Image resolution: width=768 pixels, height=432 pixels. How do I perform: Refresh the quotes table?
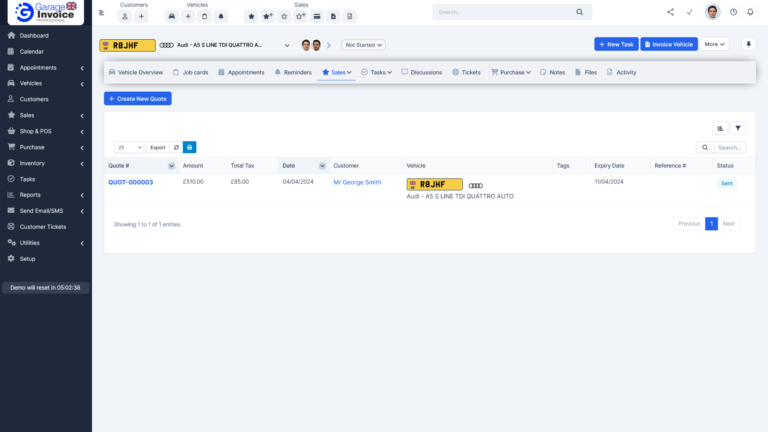tap(176, 147)
